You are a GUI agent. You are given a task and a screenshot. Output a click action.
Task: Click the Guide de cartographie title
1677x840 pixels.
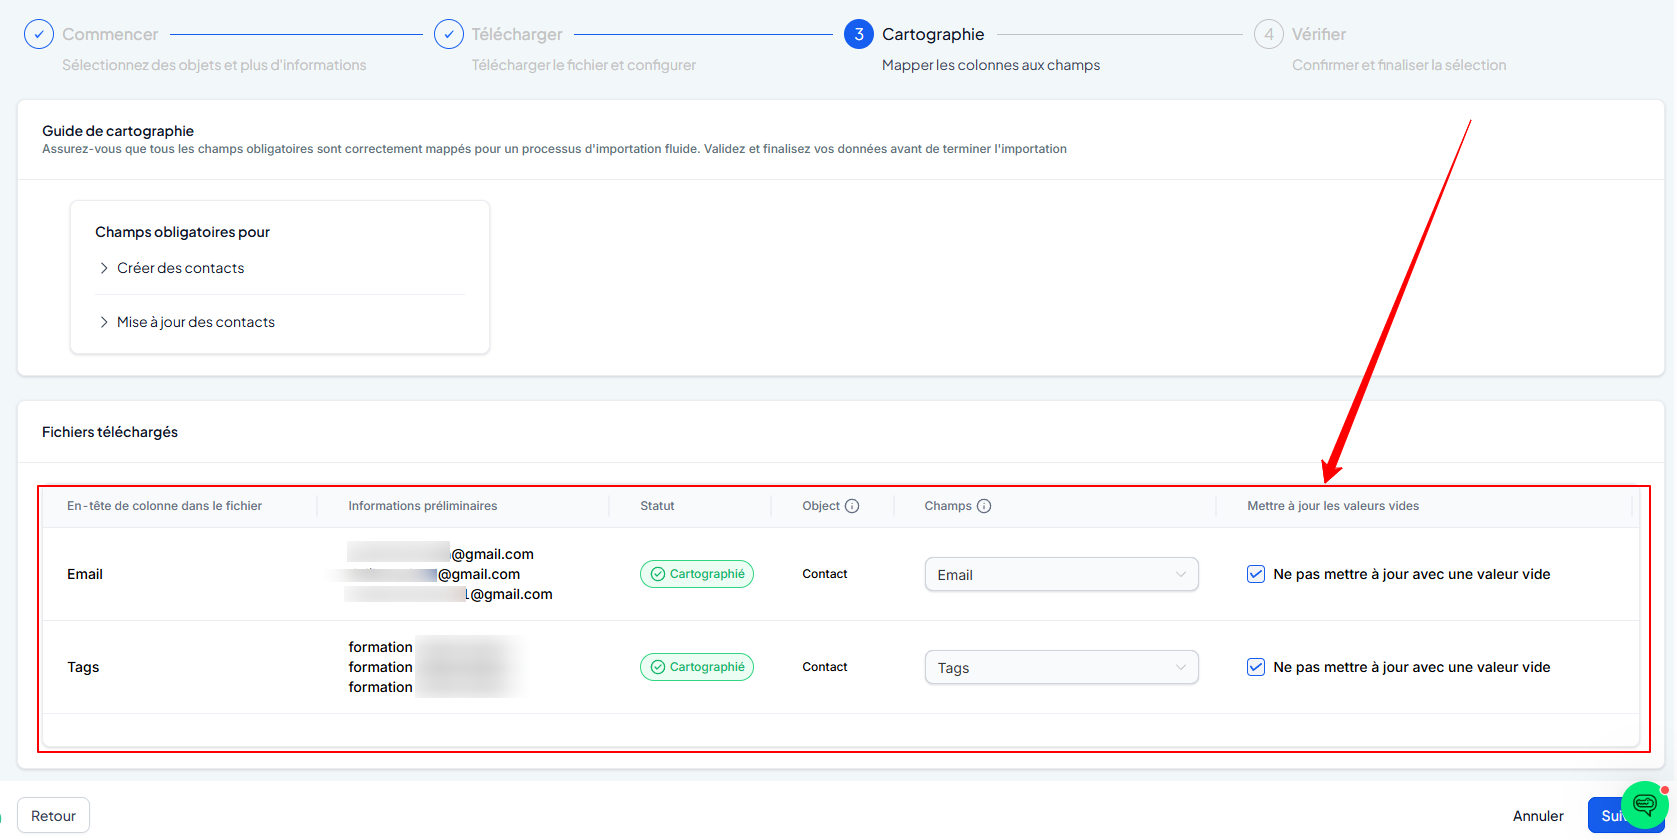[118, 131]
